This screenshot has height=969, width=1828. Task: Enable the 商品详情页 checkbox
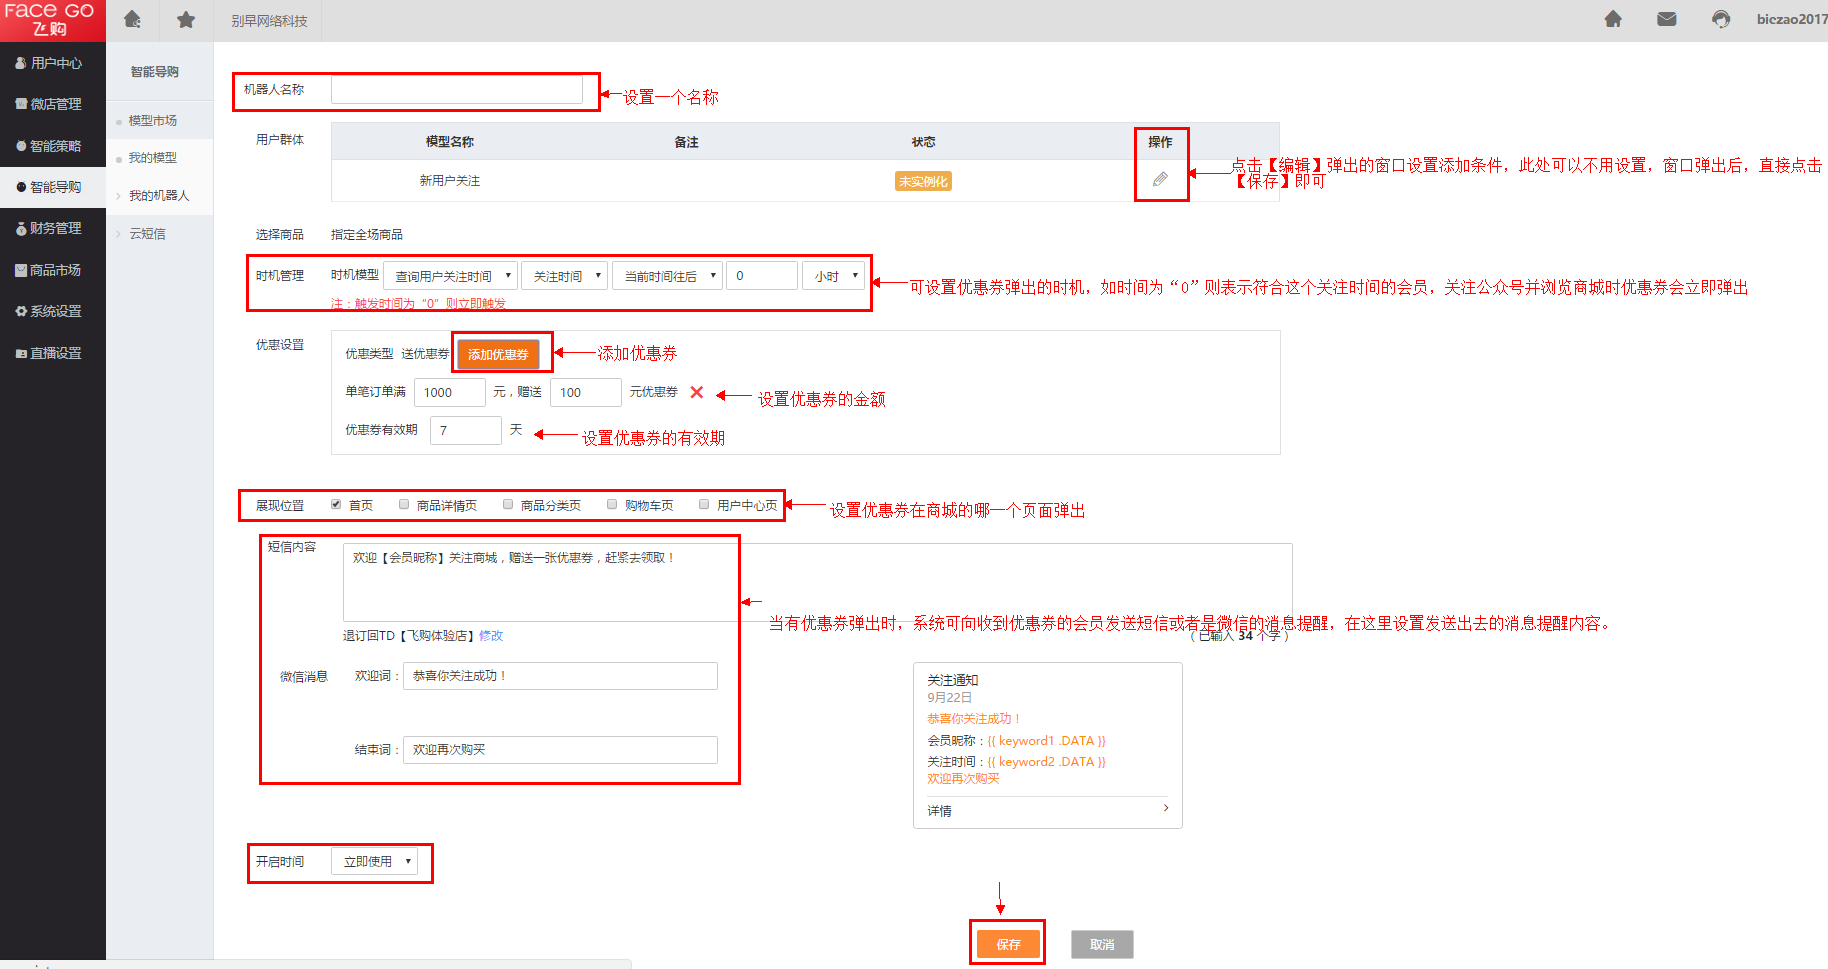coord(404,505)
